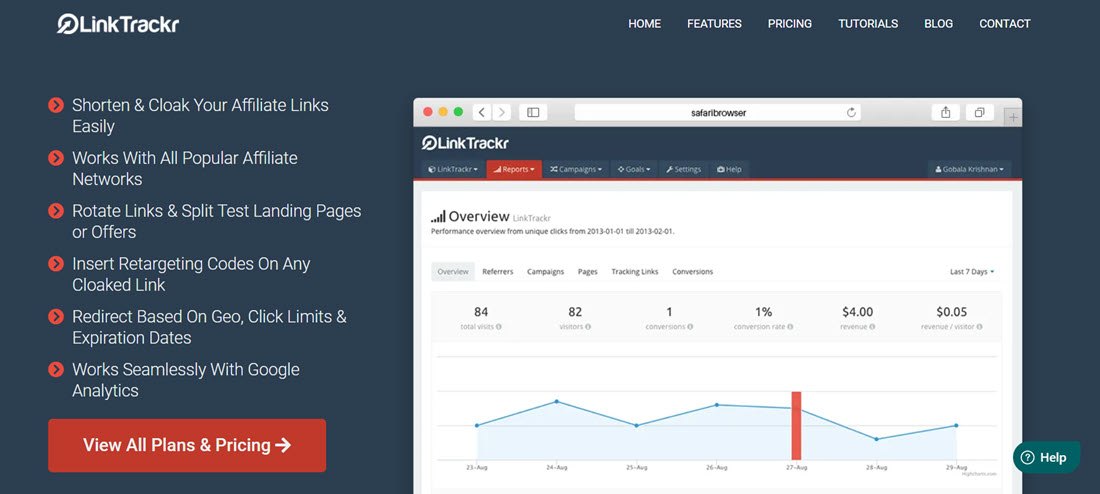Switch to the Pages tab
The image size is (1100, 494).
click(x=587, y=272)
